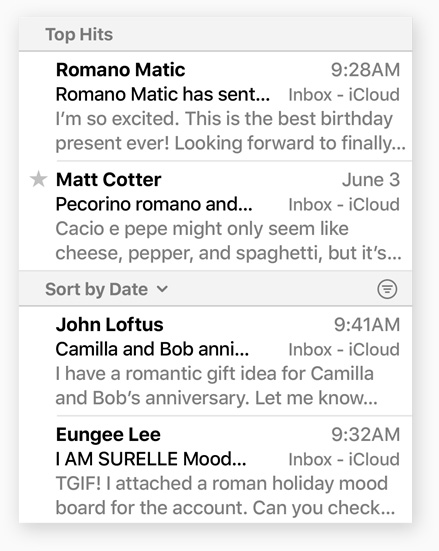439x551 pixels.
Task: Click the filter icon beside Sort by Date
Action: coord(387,289)
